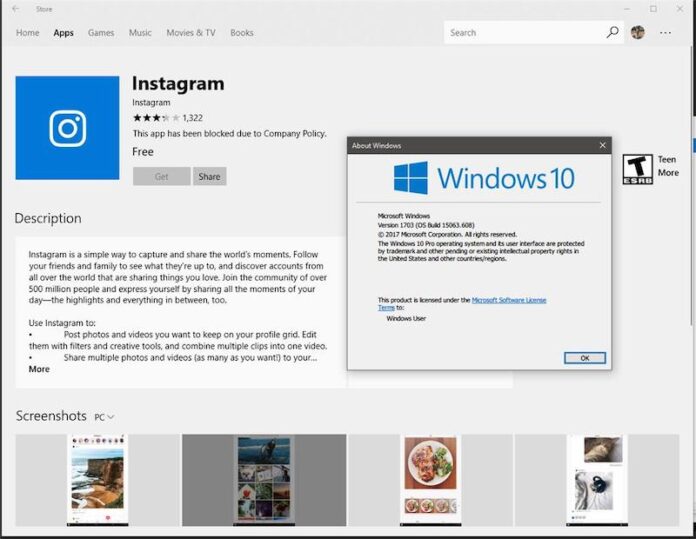Viewport: 696px width, 539px height.
Task: Select the Apps tab
Action: point(63,33)
